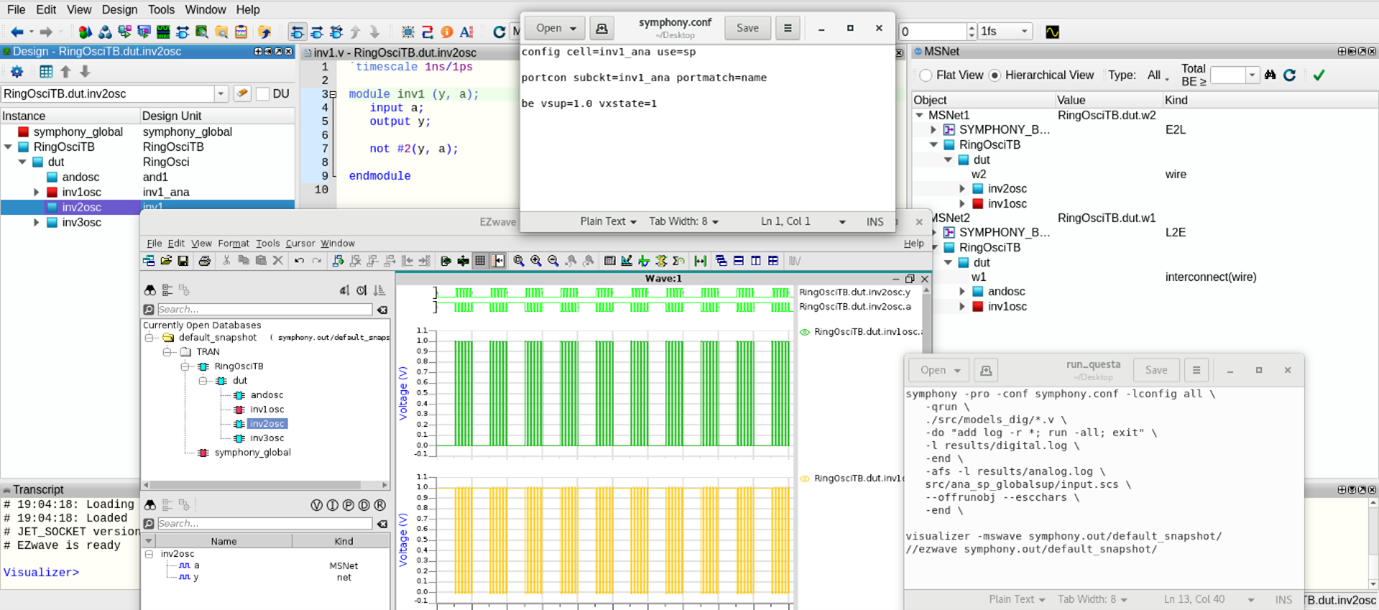Click the up arrow icon in the Design panel
Image resolution: width=1379 pixels, height=610 pixels.
pyautogui.click(x=66, y=71)
